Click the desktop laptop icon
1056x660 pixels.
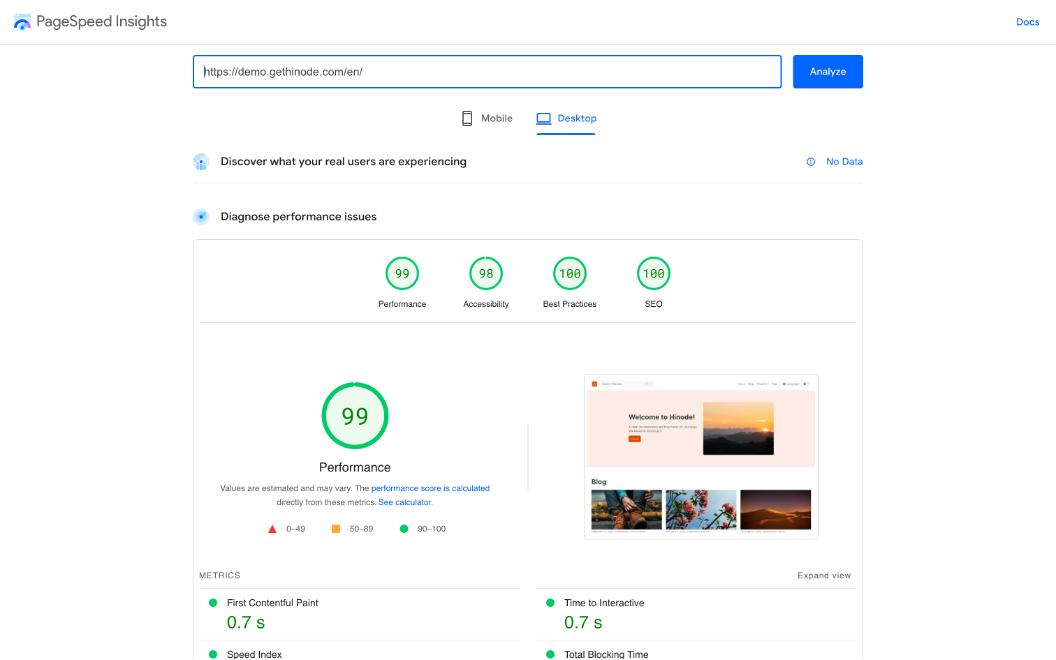pyautogui.click(x=544, y=118)
